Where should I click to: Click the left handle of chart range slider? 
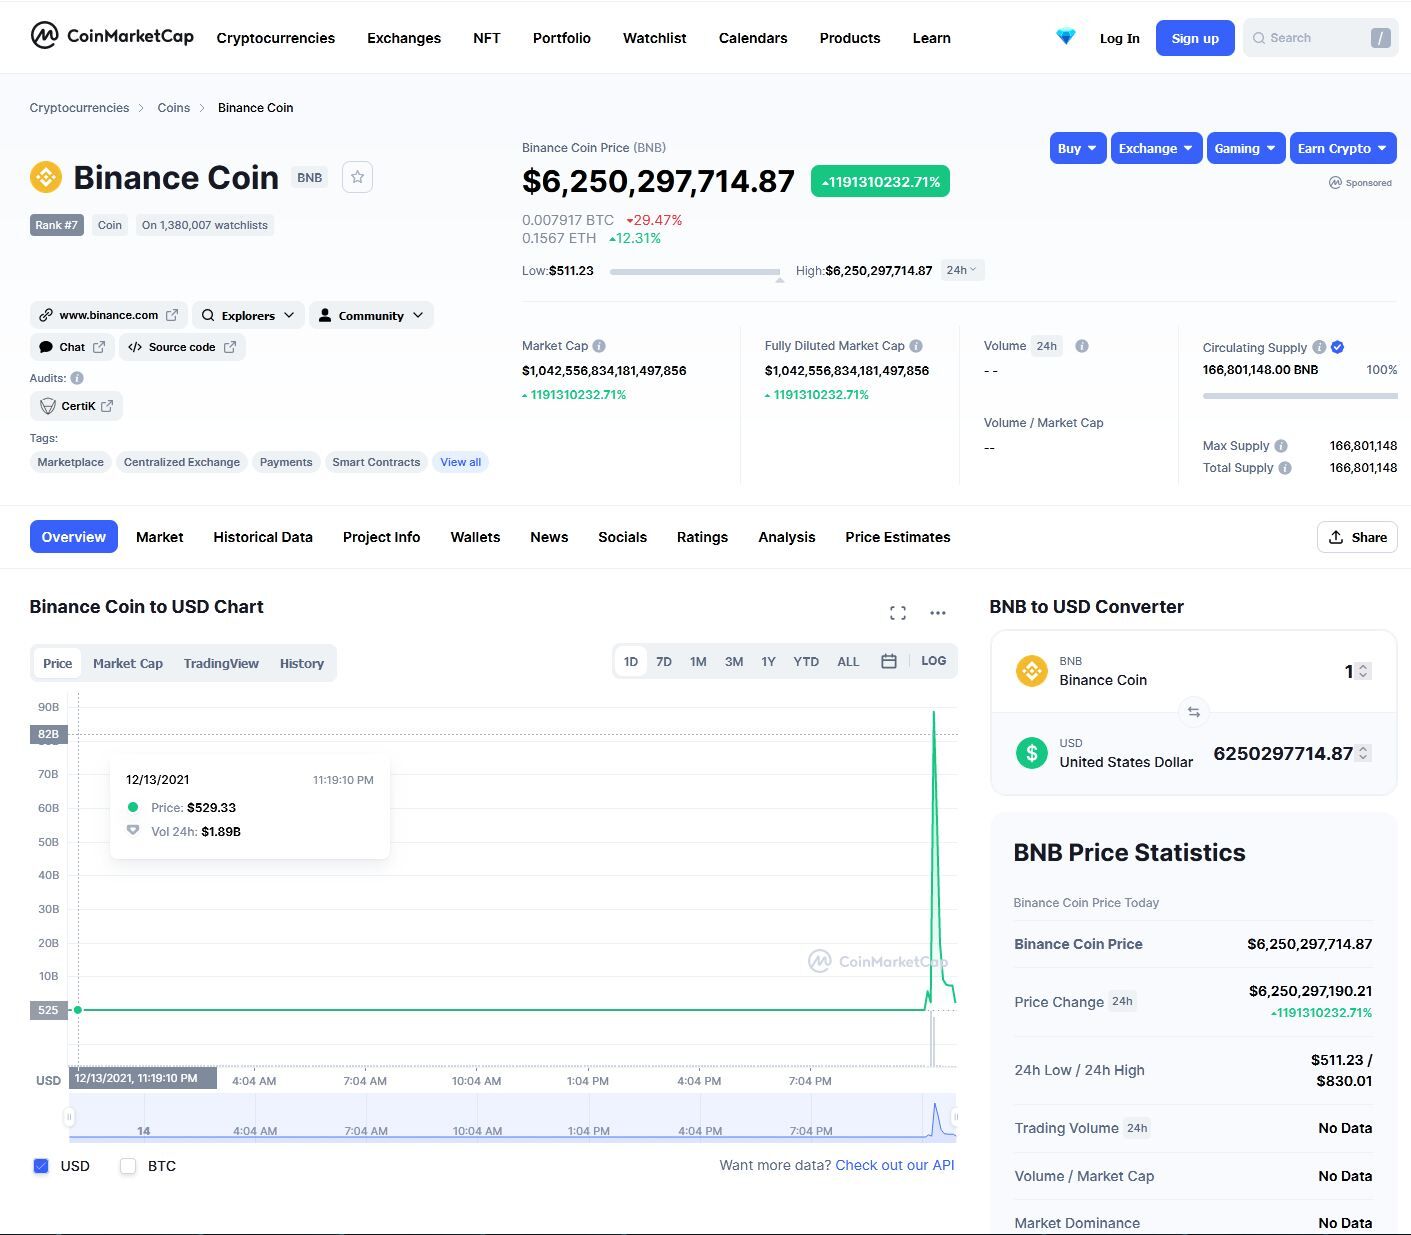point(69,1117)
